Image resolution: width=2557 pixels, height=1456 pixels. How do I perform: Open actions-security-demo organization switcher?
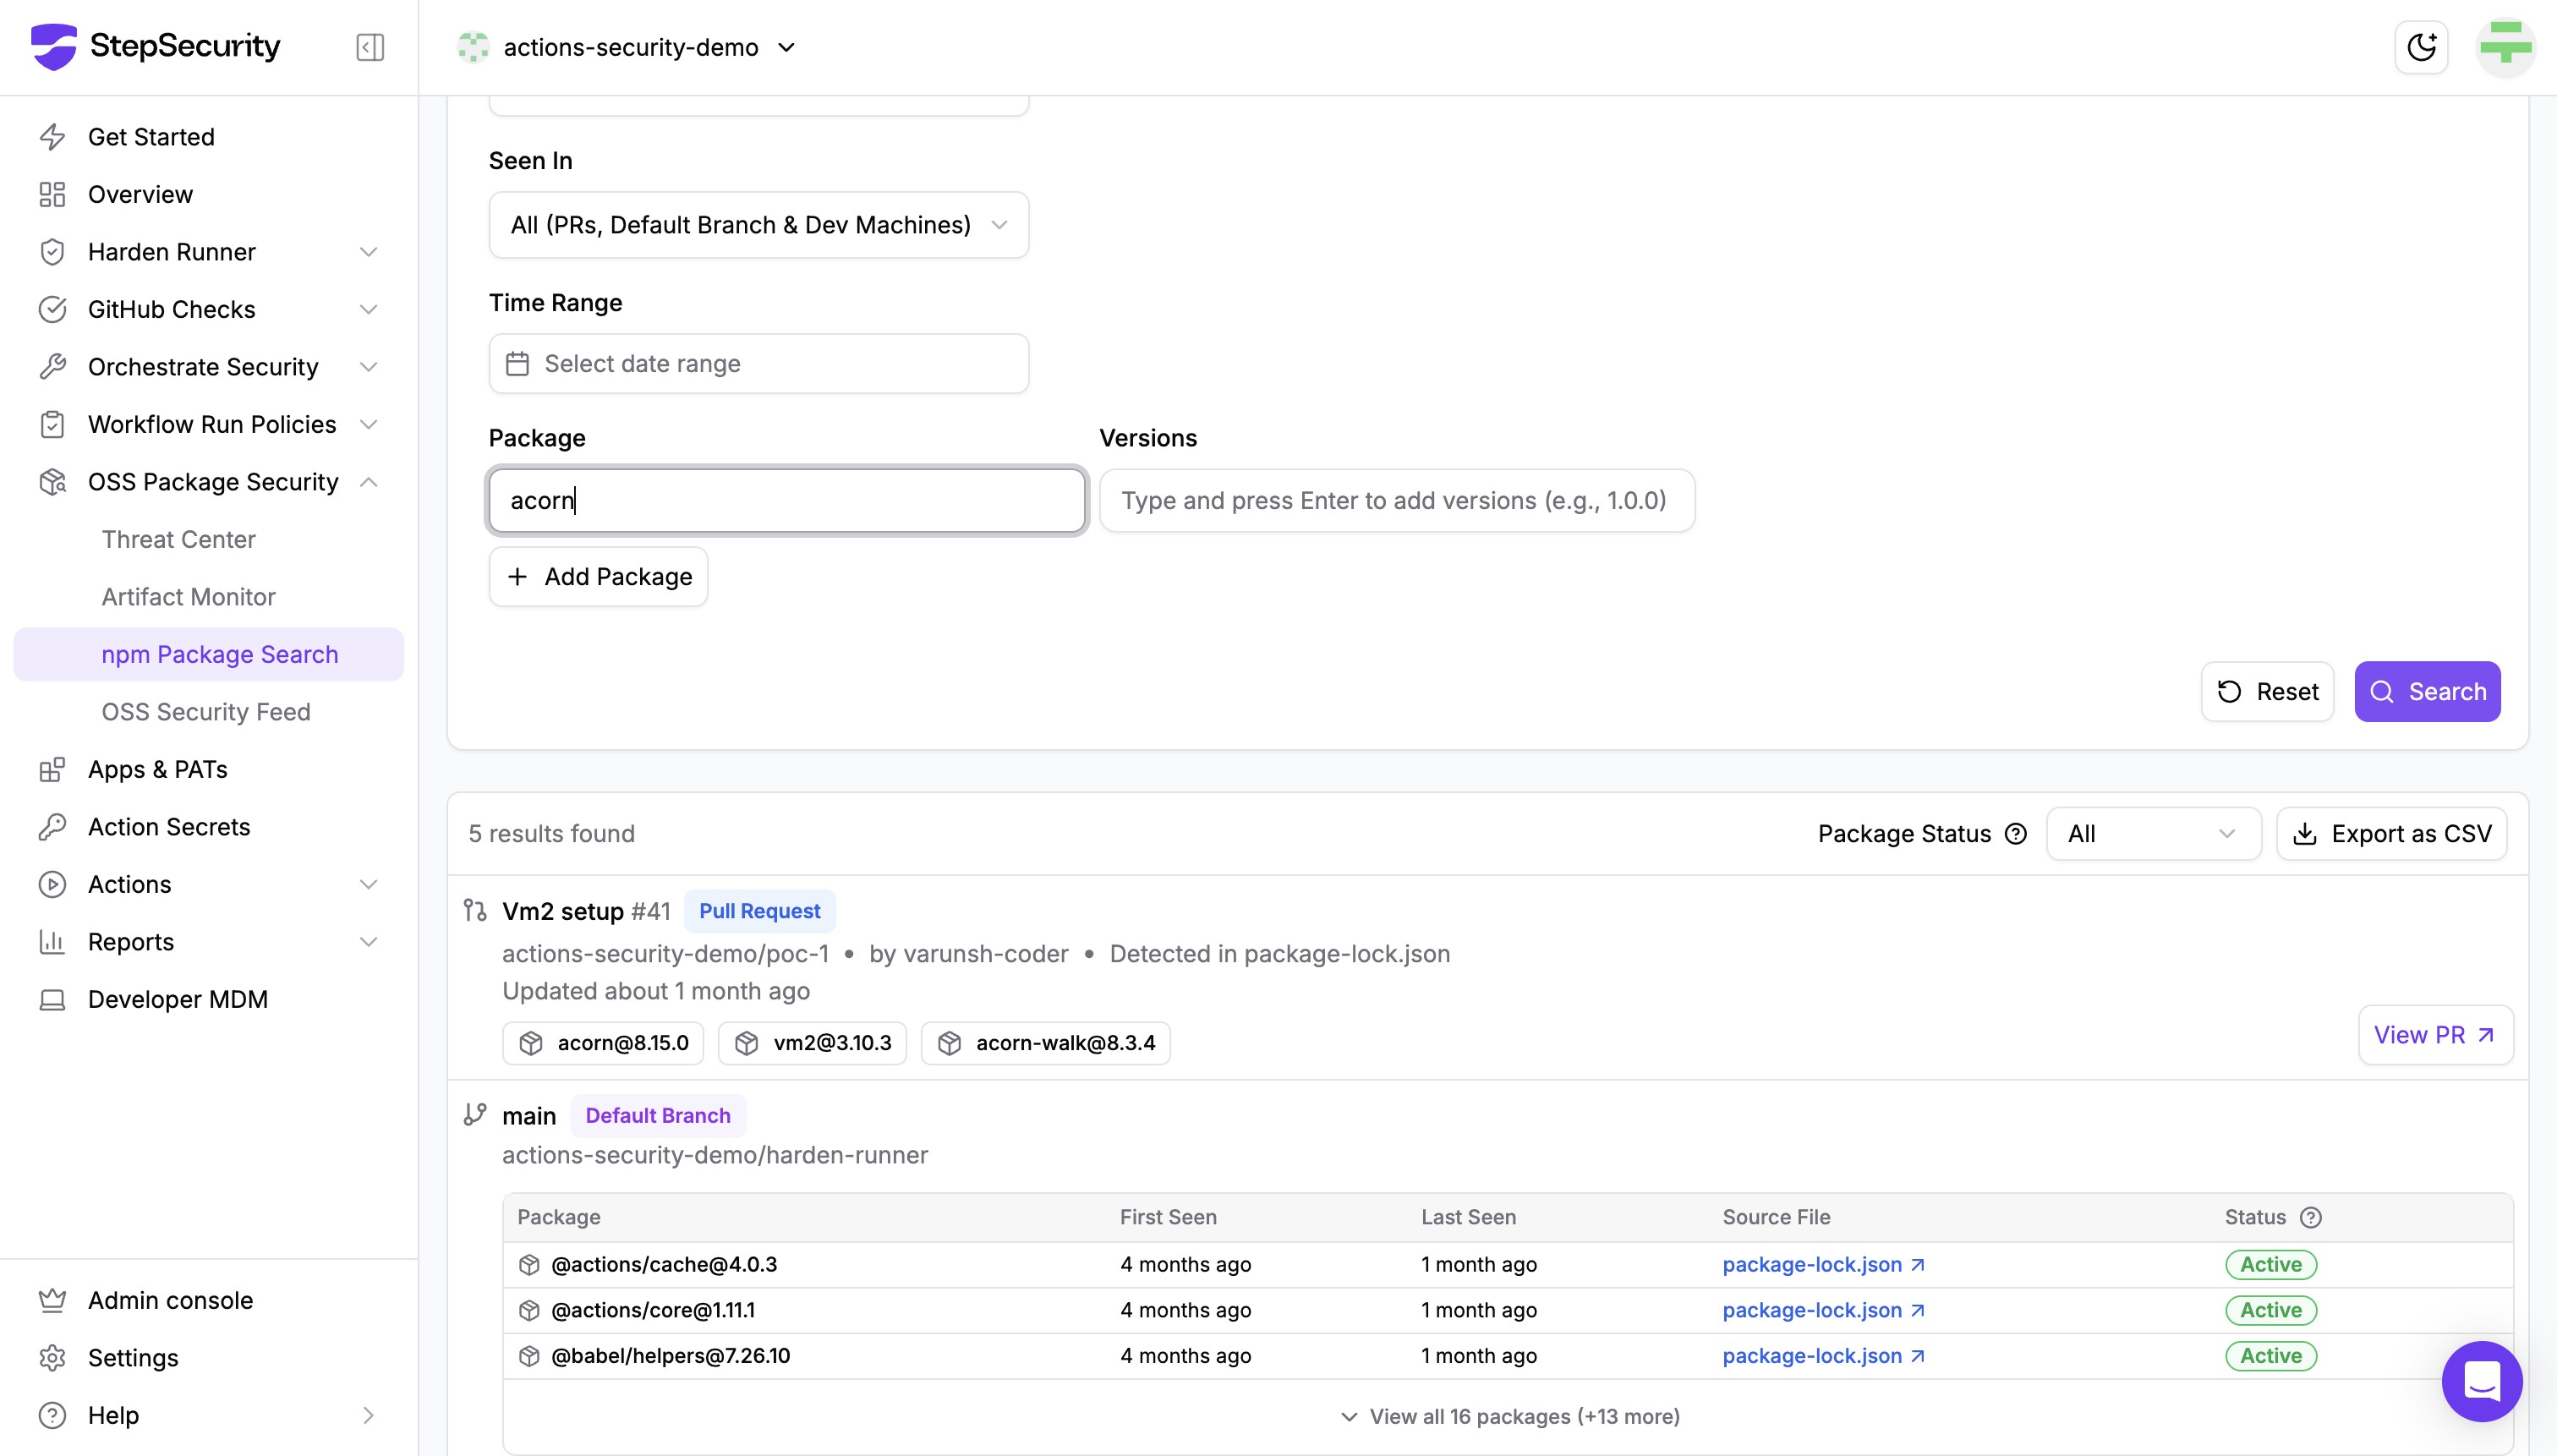click(628, 47)
